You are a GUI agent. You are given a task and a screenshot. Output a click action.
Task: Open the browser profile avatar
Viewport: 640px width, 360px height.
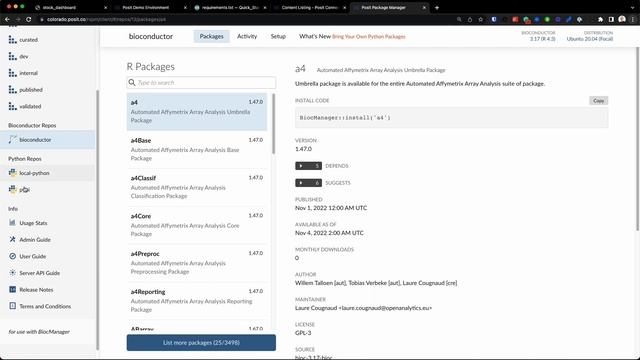coord(622,19)
